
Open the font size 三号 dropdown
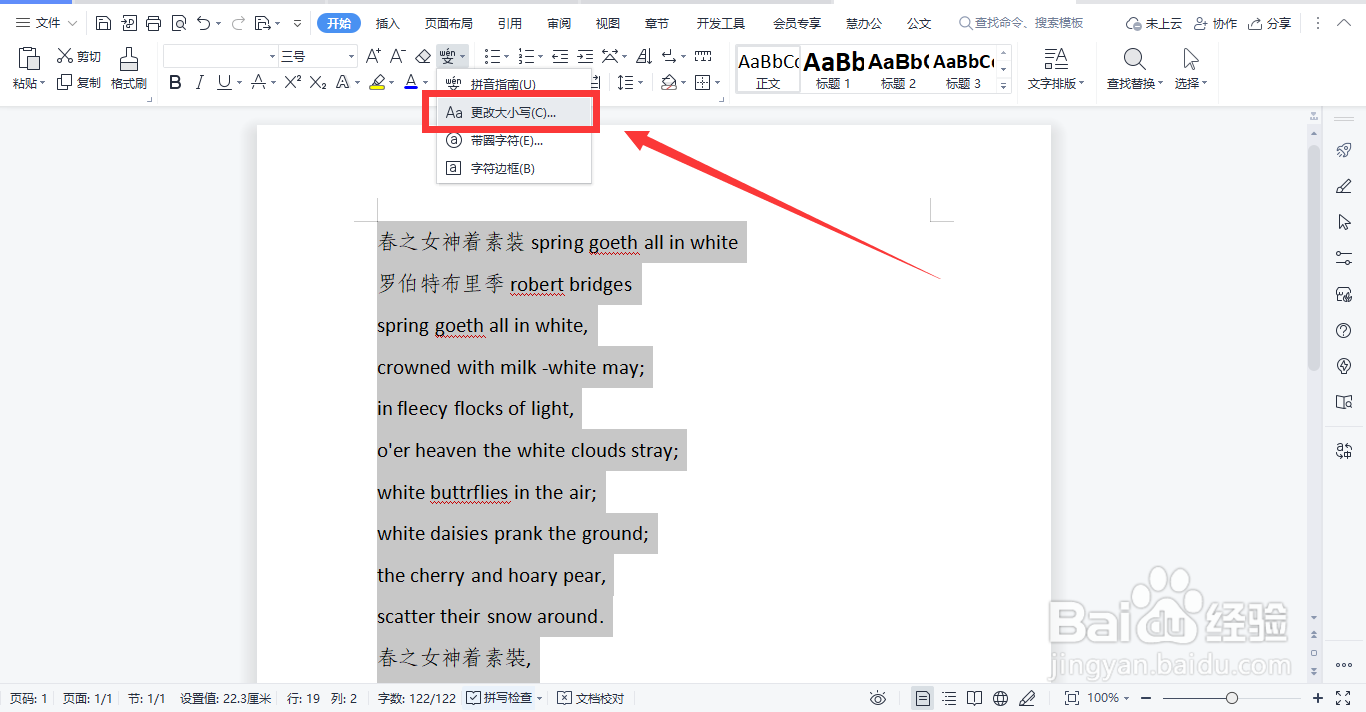(x=350, y=57)
